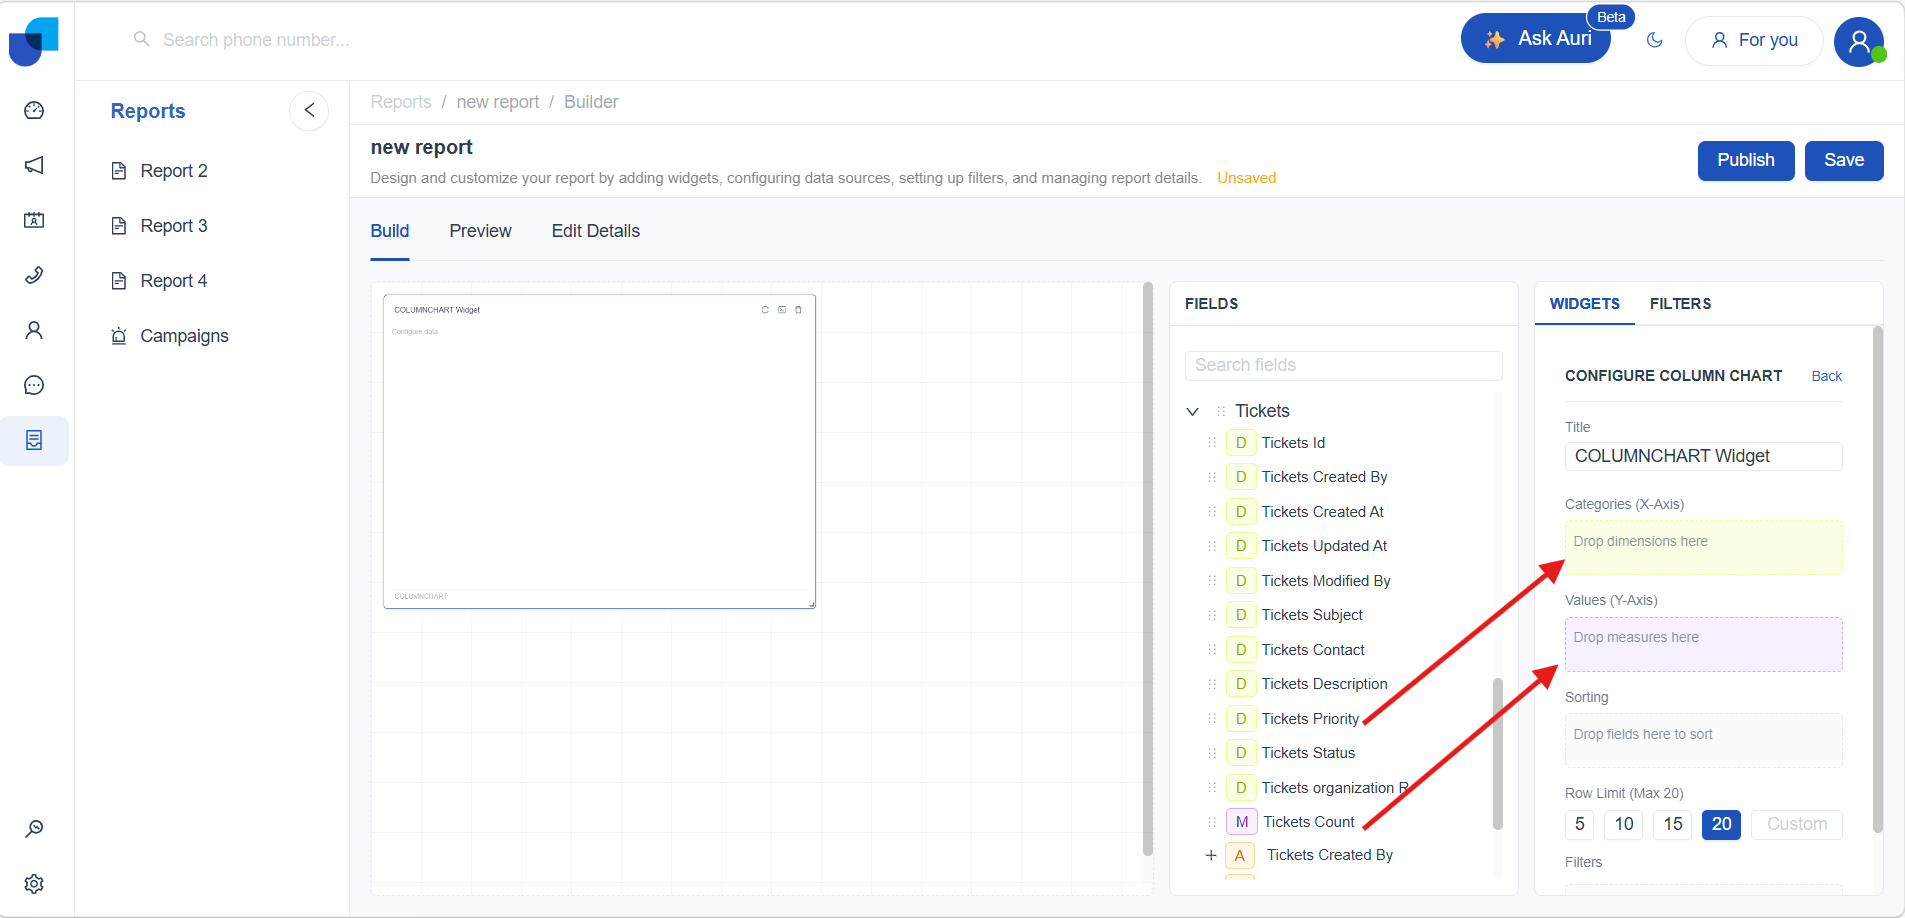
Task: Click the Search fields input box
Action: (1343, 365)
